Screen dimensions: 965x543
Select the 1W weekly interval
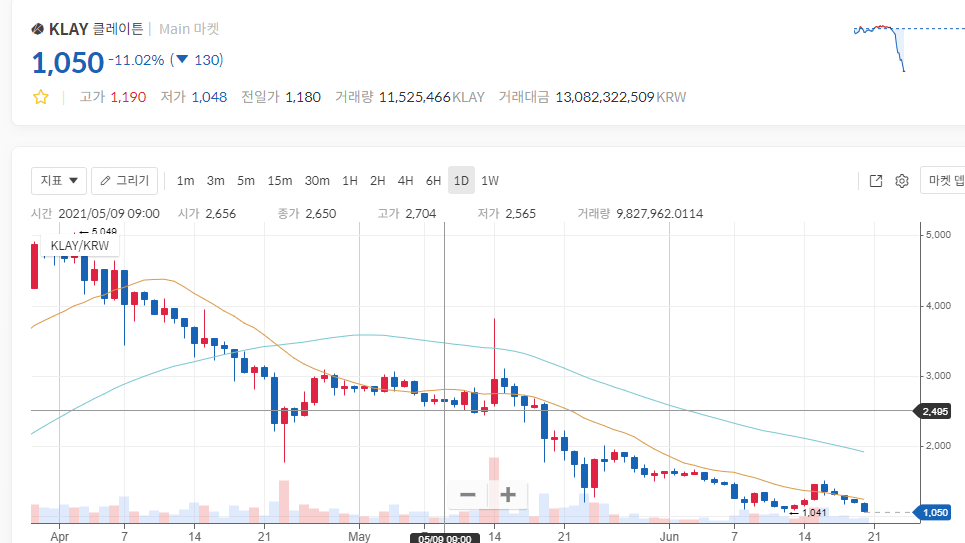(x=490, y=181)
